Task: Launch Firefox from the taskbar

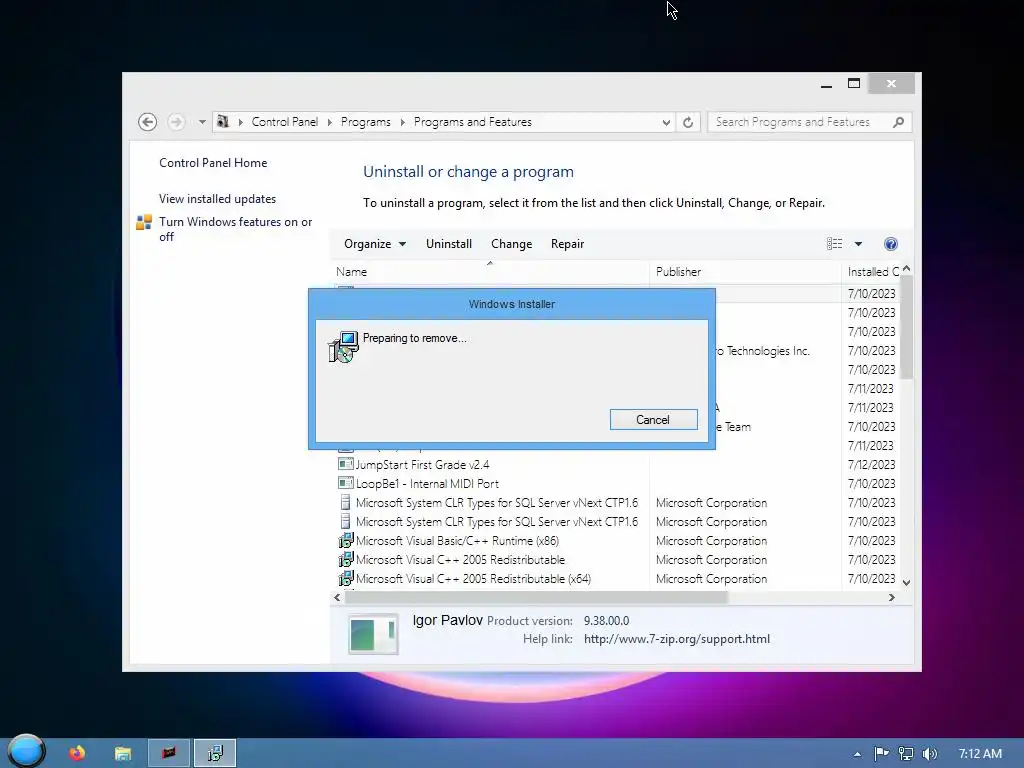Action: point(77,753)
